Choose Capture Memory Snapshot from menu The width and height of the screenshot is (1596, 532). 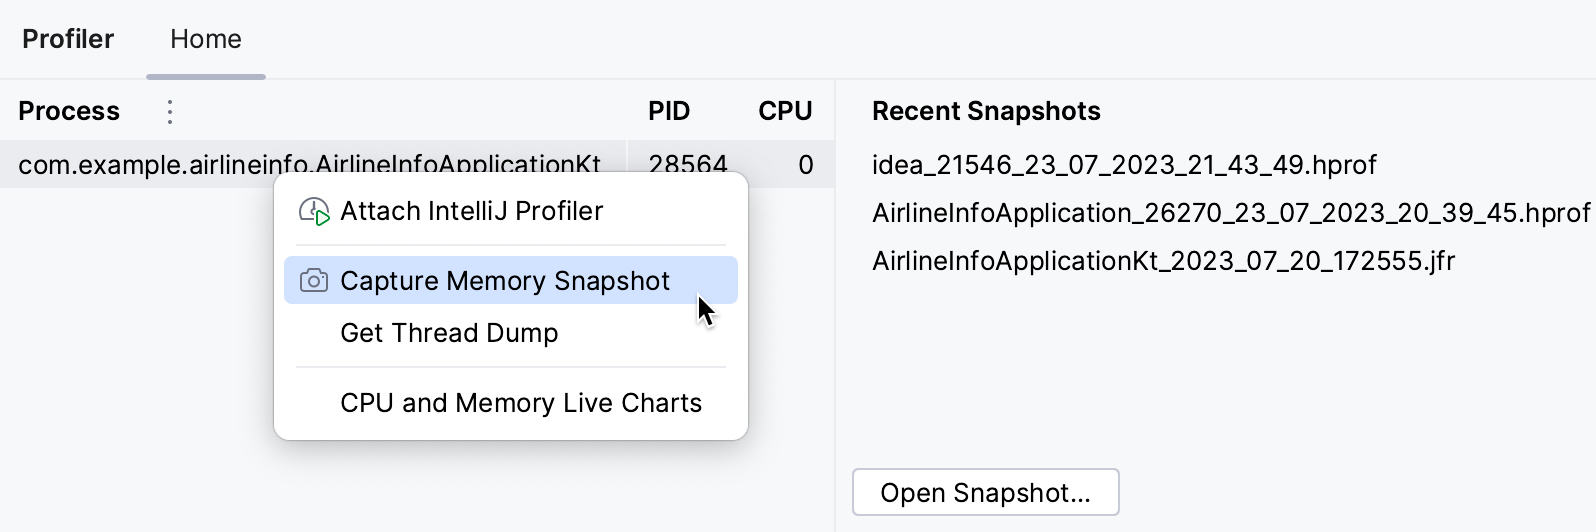tap(505, 281)
